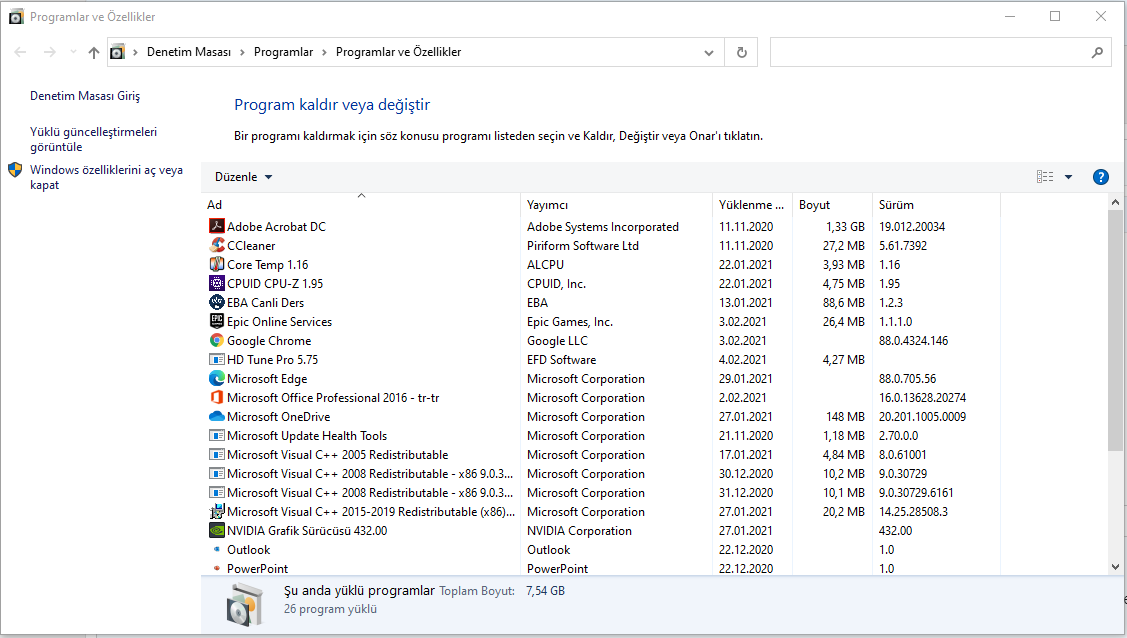The width and height of the screenshot is (1127, 638).
Task: Select the CCleaner program icon
Action: tap(216, 246)
